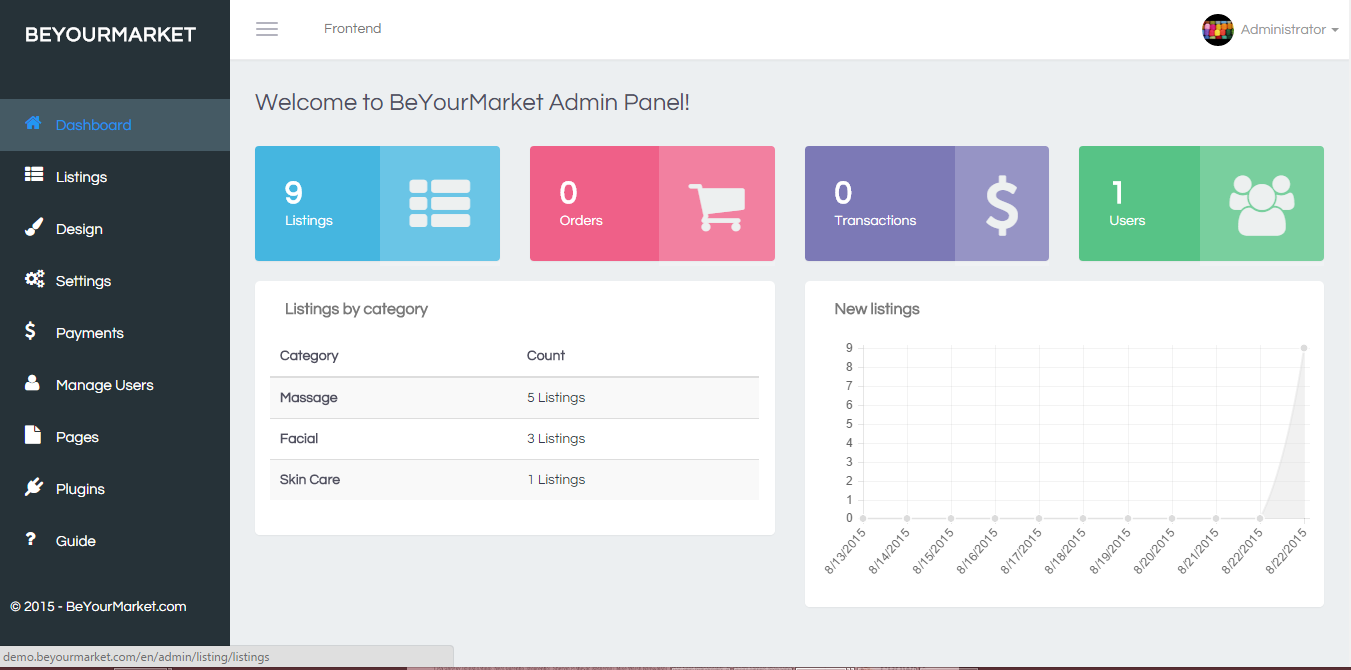1351x670 pixels.
Task: Click the Count column header
Action: [x=546, y=356]
